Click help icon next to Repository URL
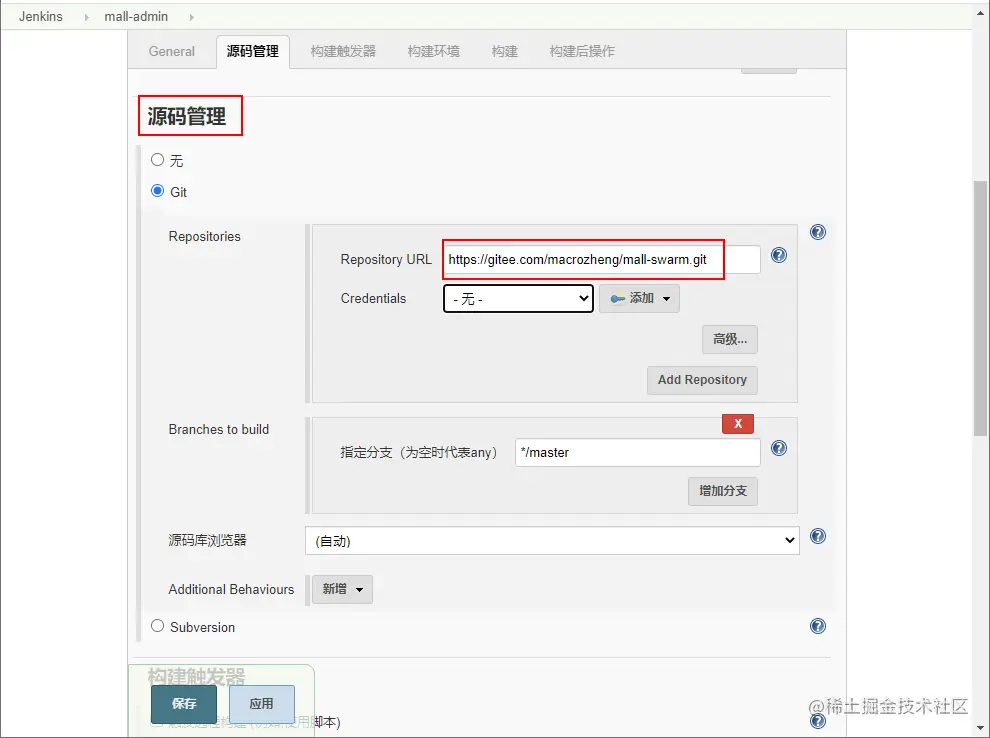Image resolution: width=990 pixels, height=738 pixels. (x=779, y=255)
